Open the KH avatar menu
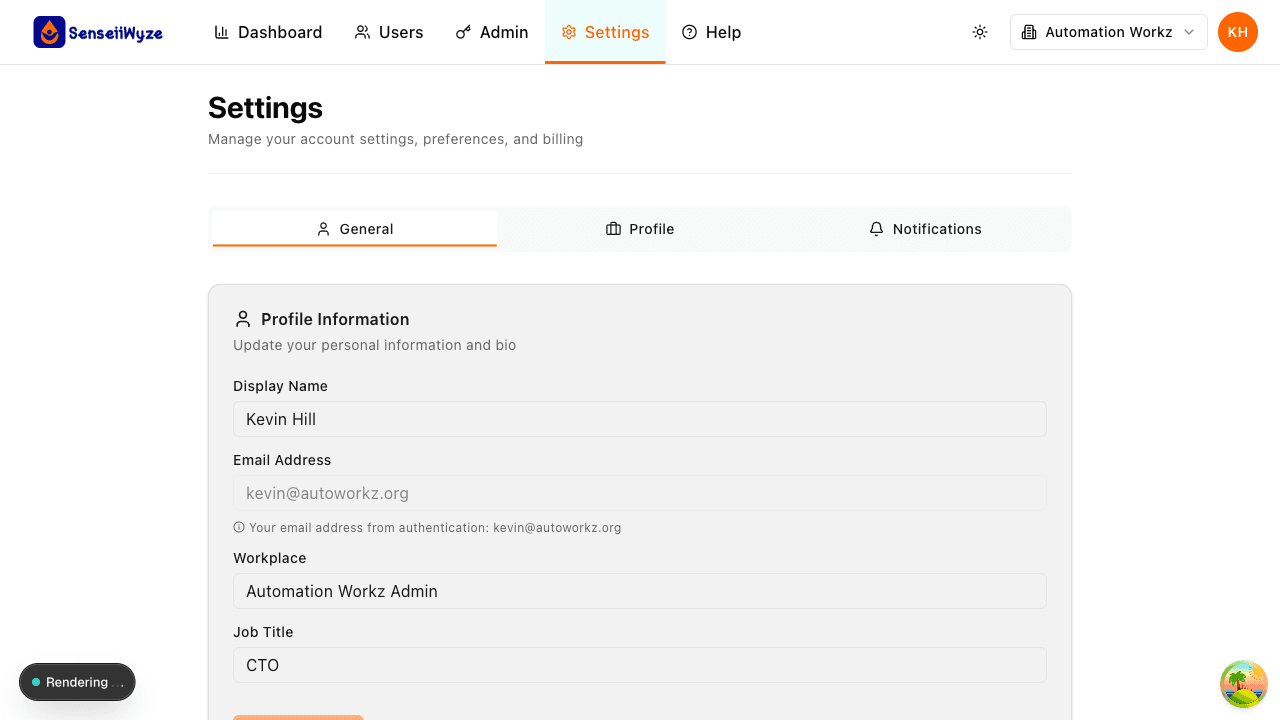1280x720 pixels. [1237, 31]
